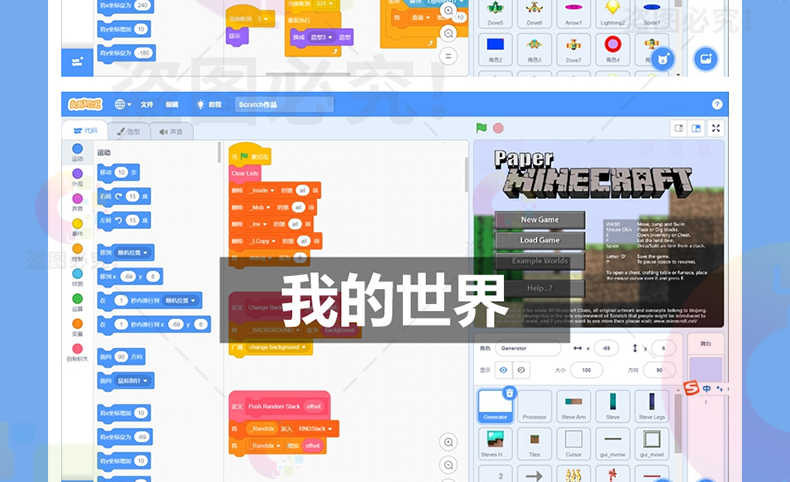Select the 运算 operators block category
The height and width of the screenshot is (482, 790).
[x=77, y=302]
